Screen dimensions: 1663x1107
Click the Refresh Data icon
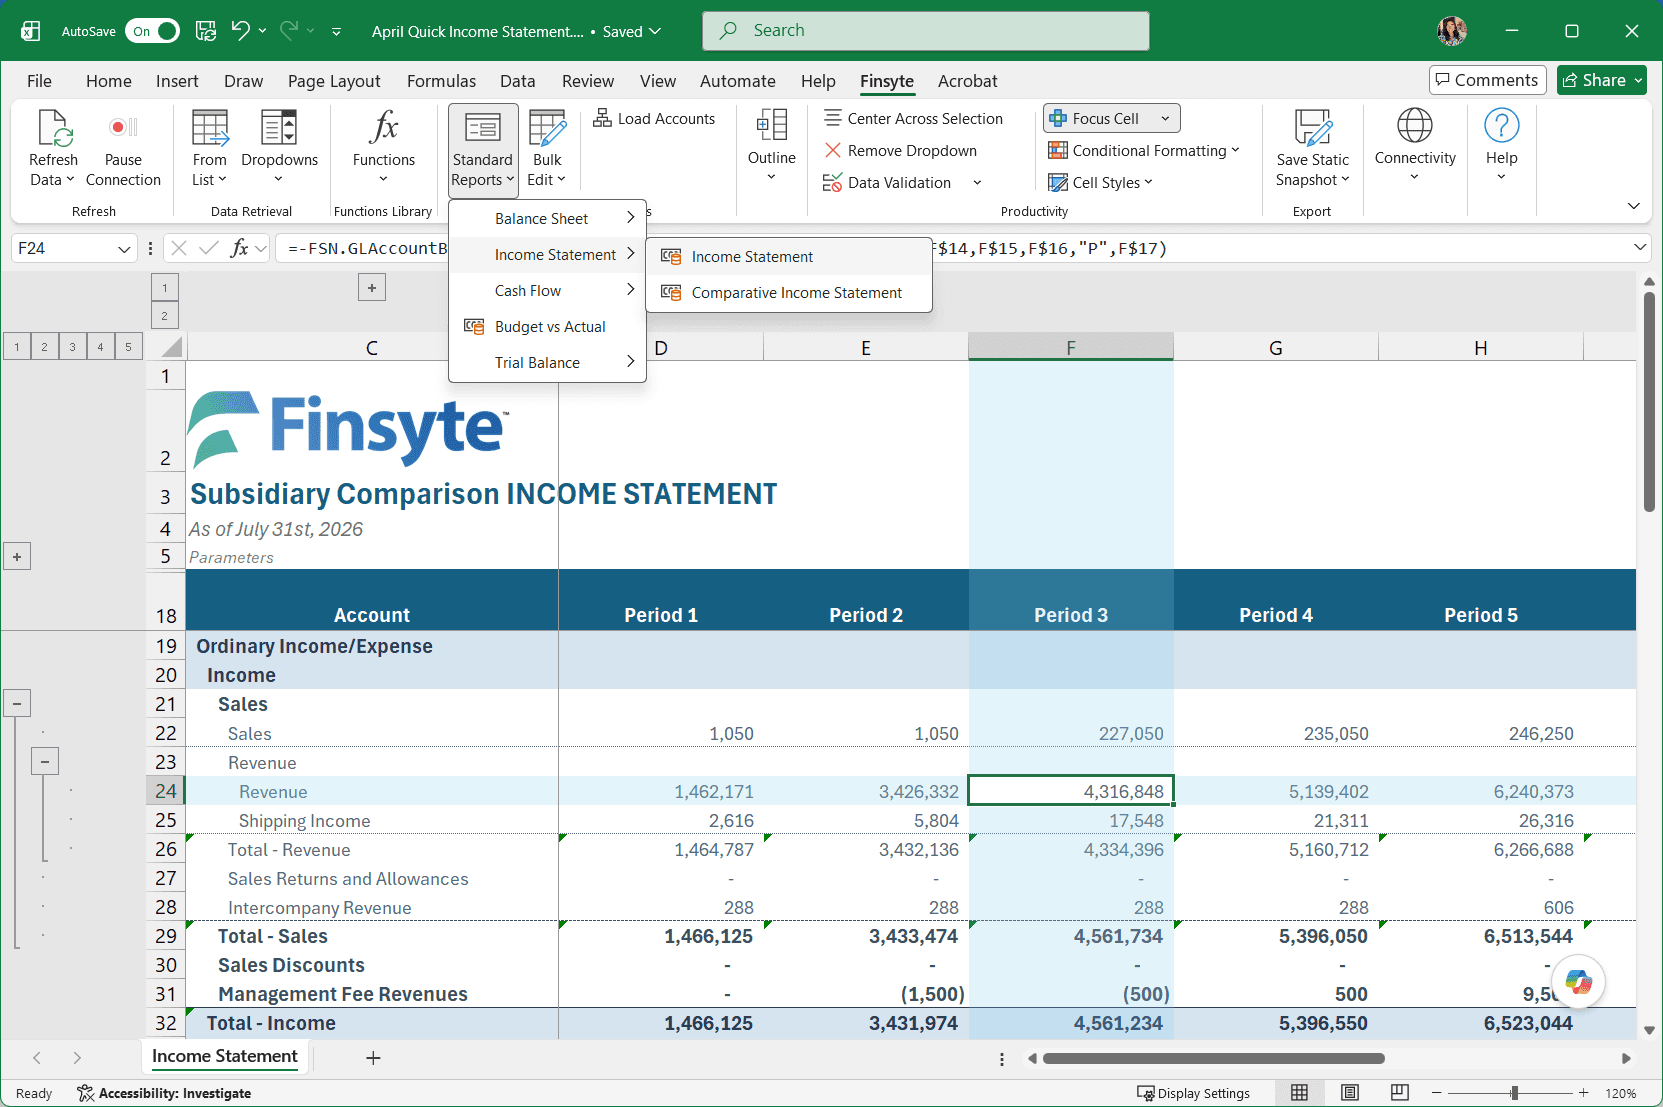(x=53, y=128)
